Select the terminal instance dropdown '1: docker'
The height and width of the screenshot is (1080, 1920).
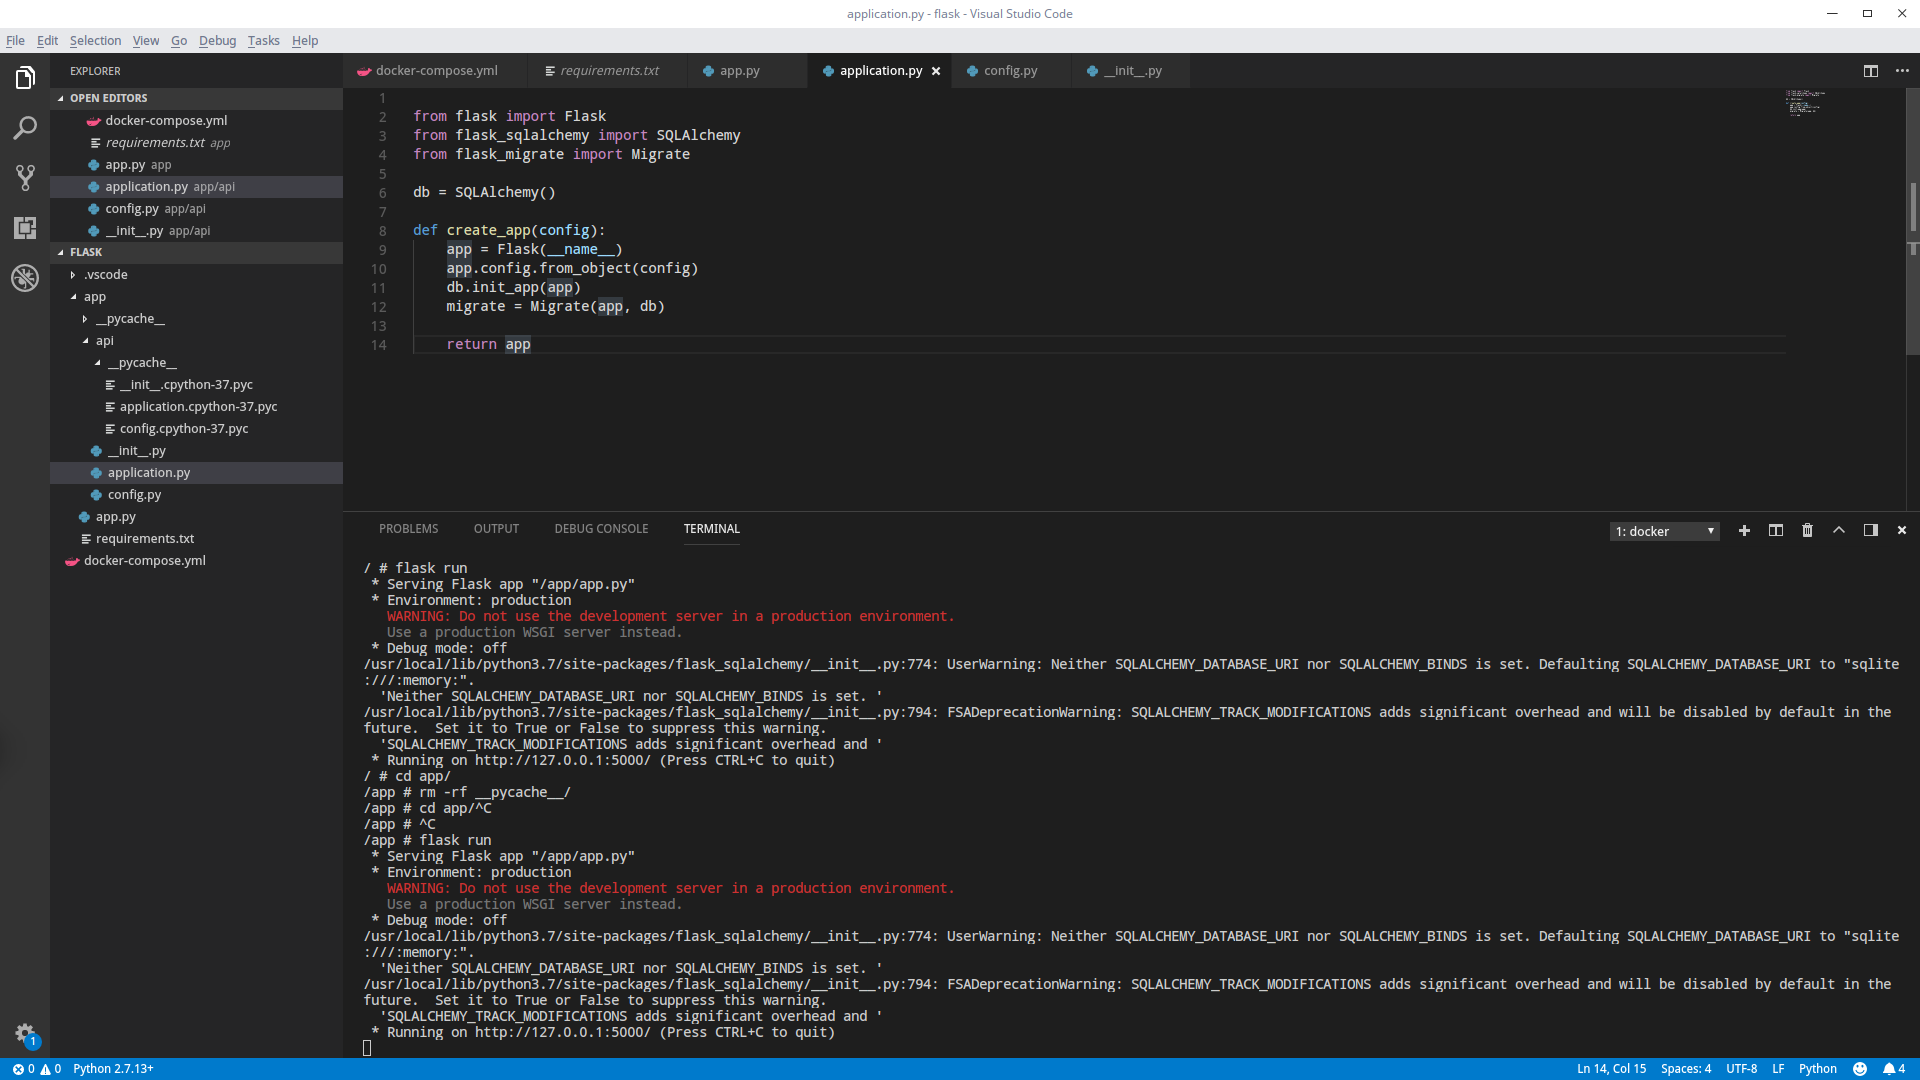(x=1665, y=531)
